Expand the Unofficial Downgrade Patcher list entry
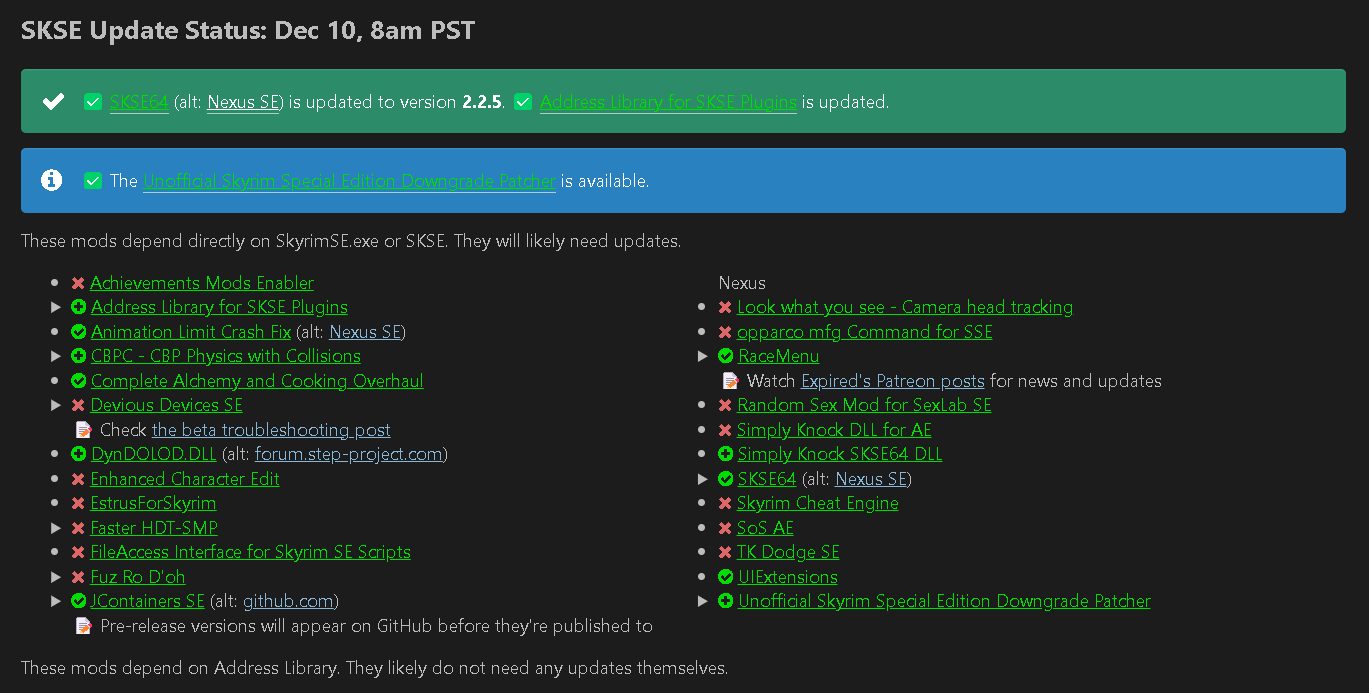The width and height of the screenshot is (1369, 693). [703, 601]
